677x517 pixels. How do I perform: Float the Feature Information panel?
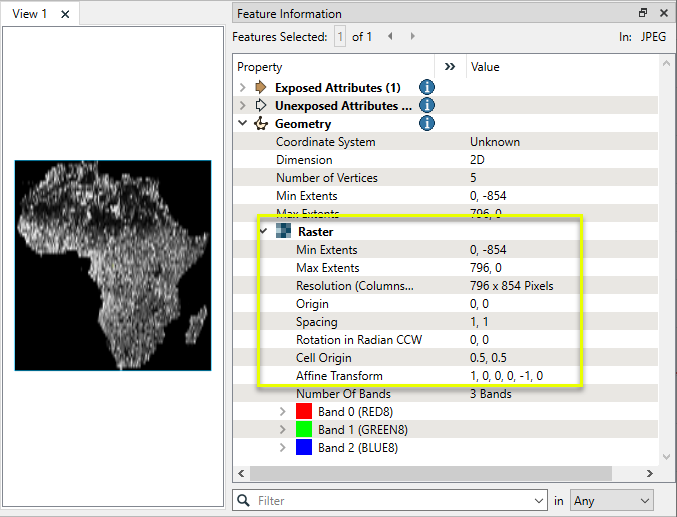[x=643, y=14]
